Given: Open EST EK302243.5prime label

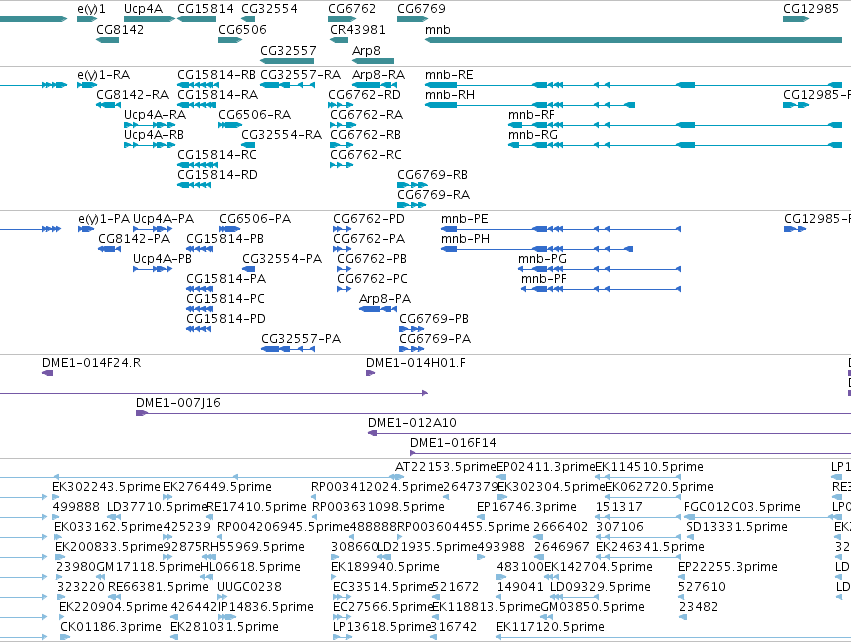Looking at the screenshot, I should point(106,487).
